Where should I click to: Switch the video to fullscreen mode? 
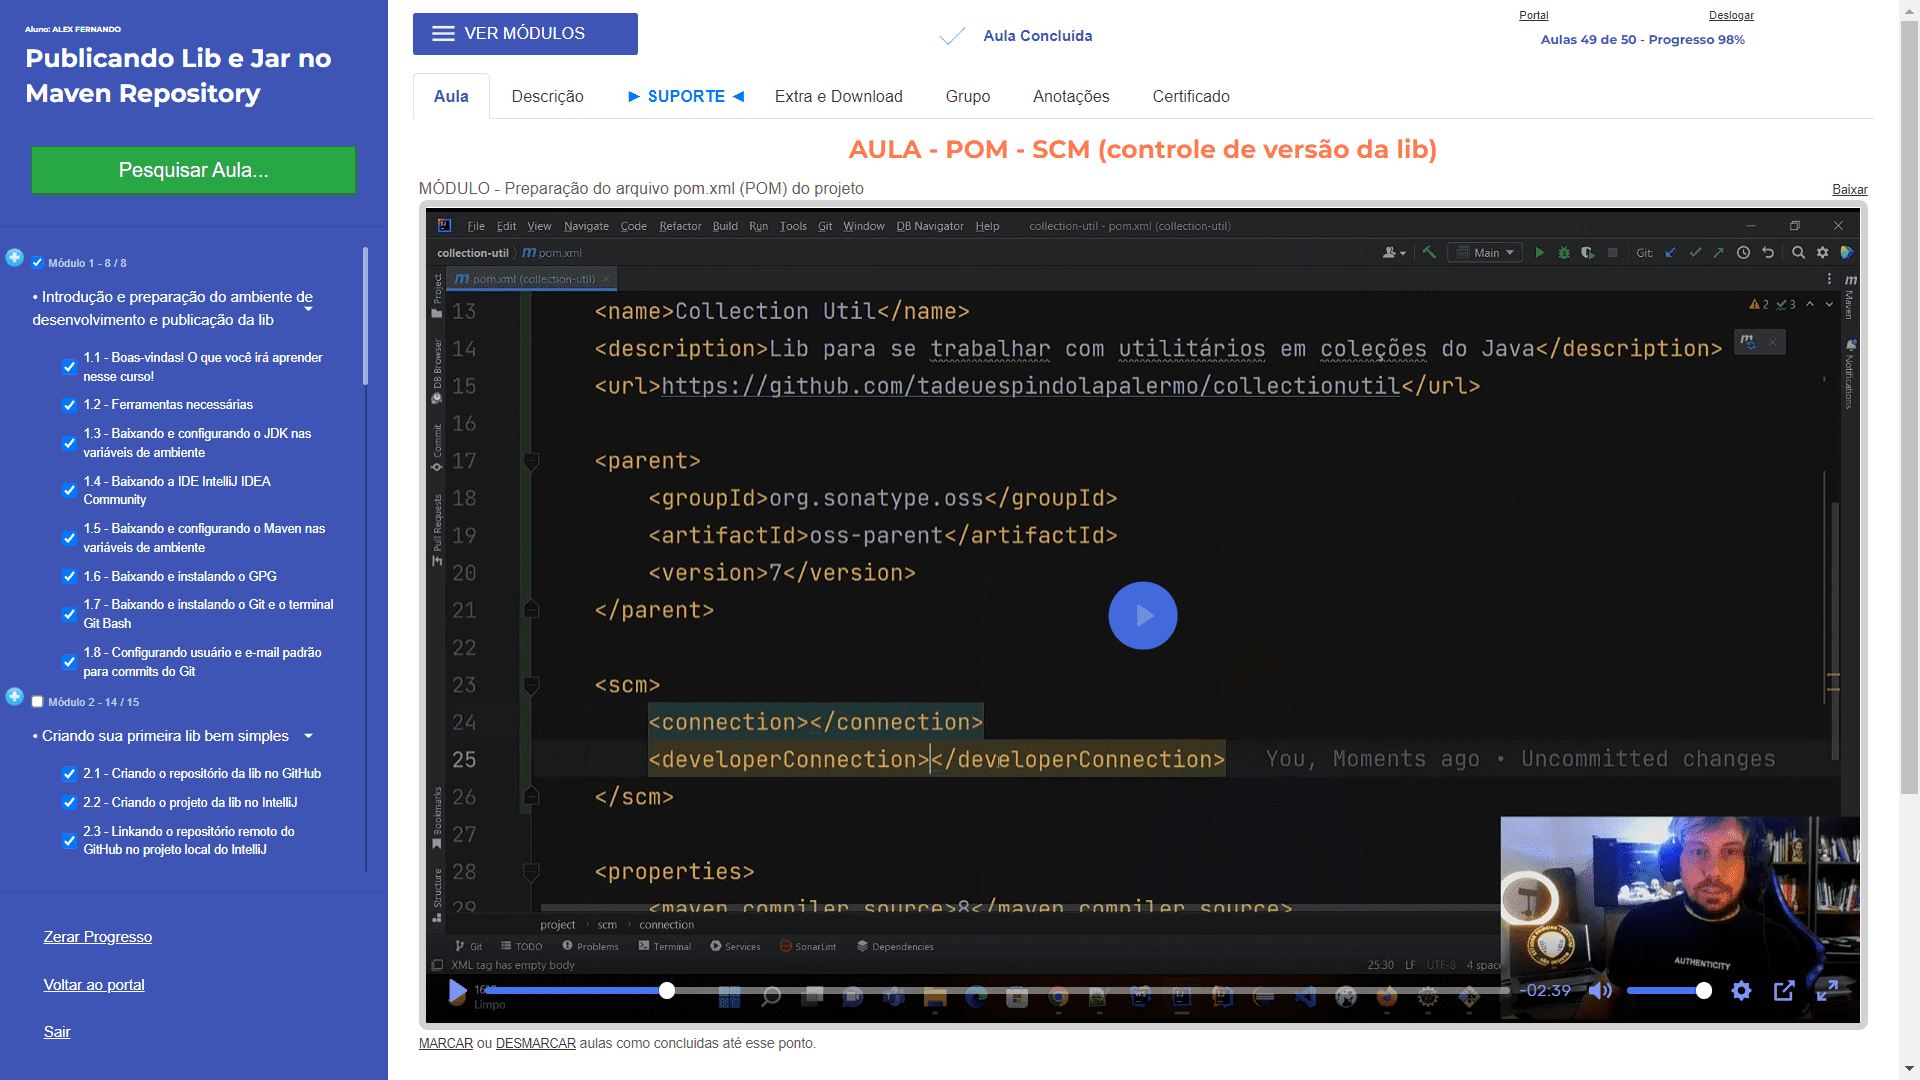click(x=1827, y=991)
